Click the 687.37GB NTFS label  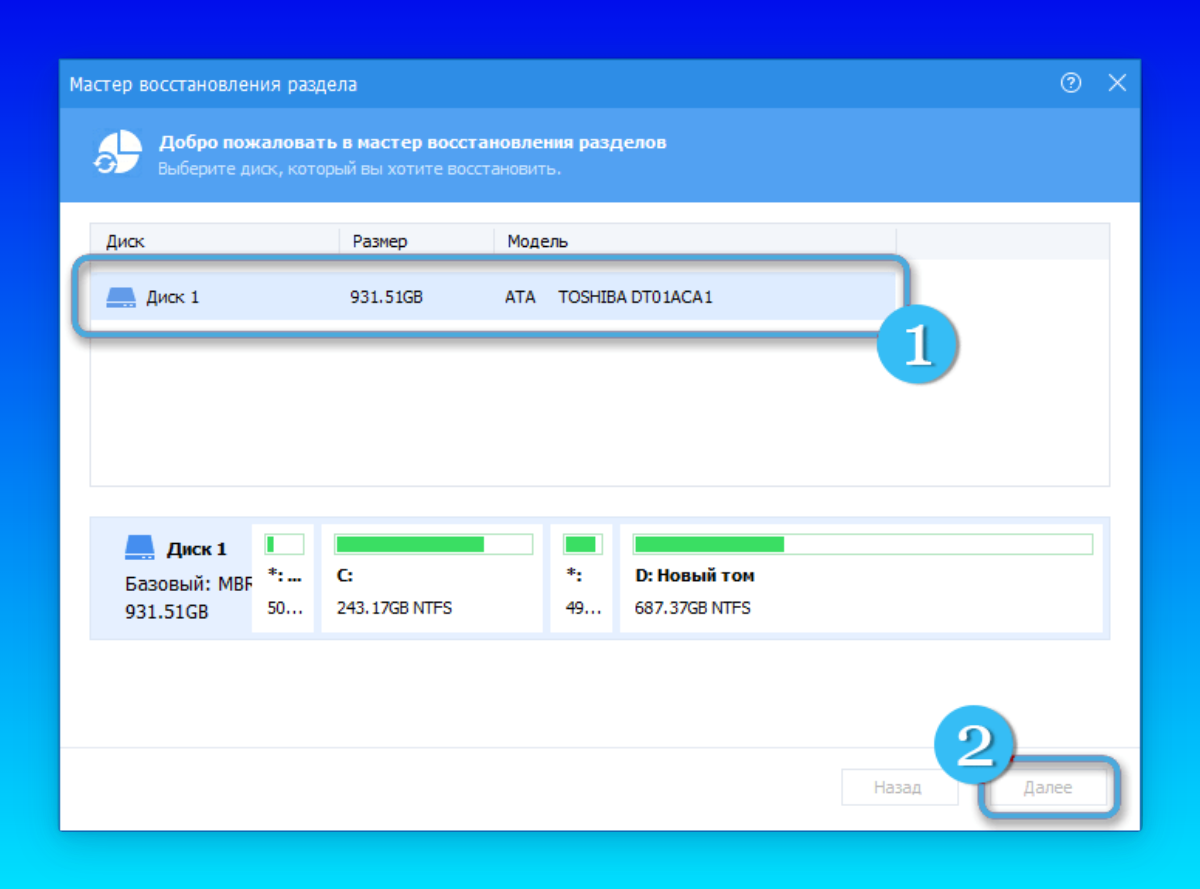tap(692, 607)
